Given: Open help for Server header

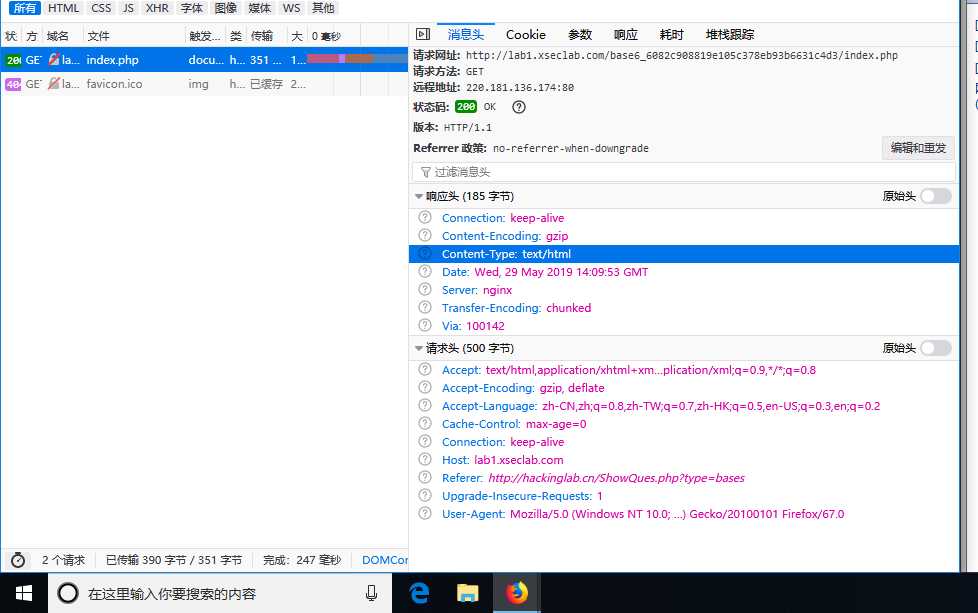Looking at the screenshot, I should point(425,289).
